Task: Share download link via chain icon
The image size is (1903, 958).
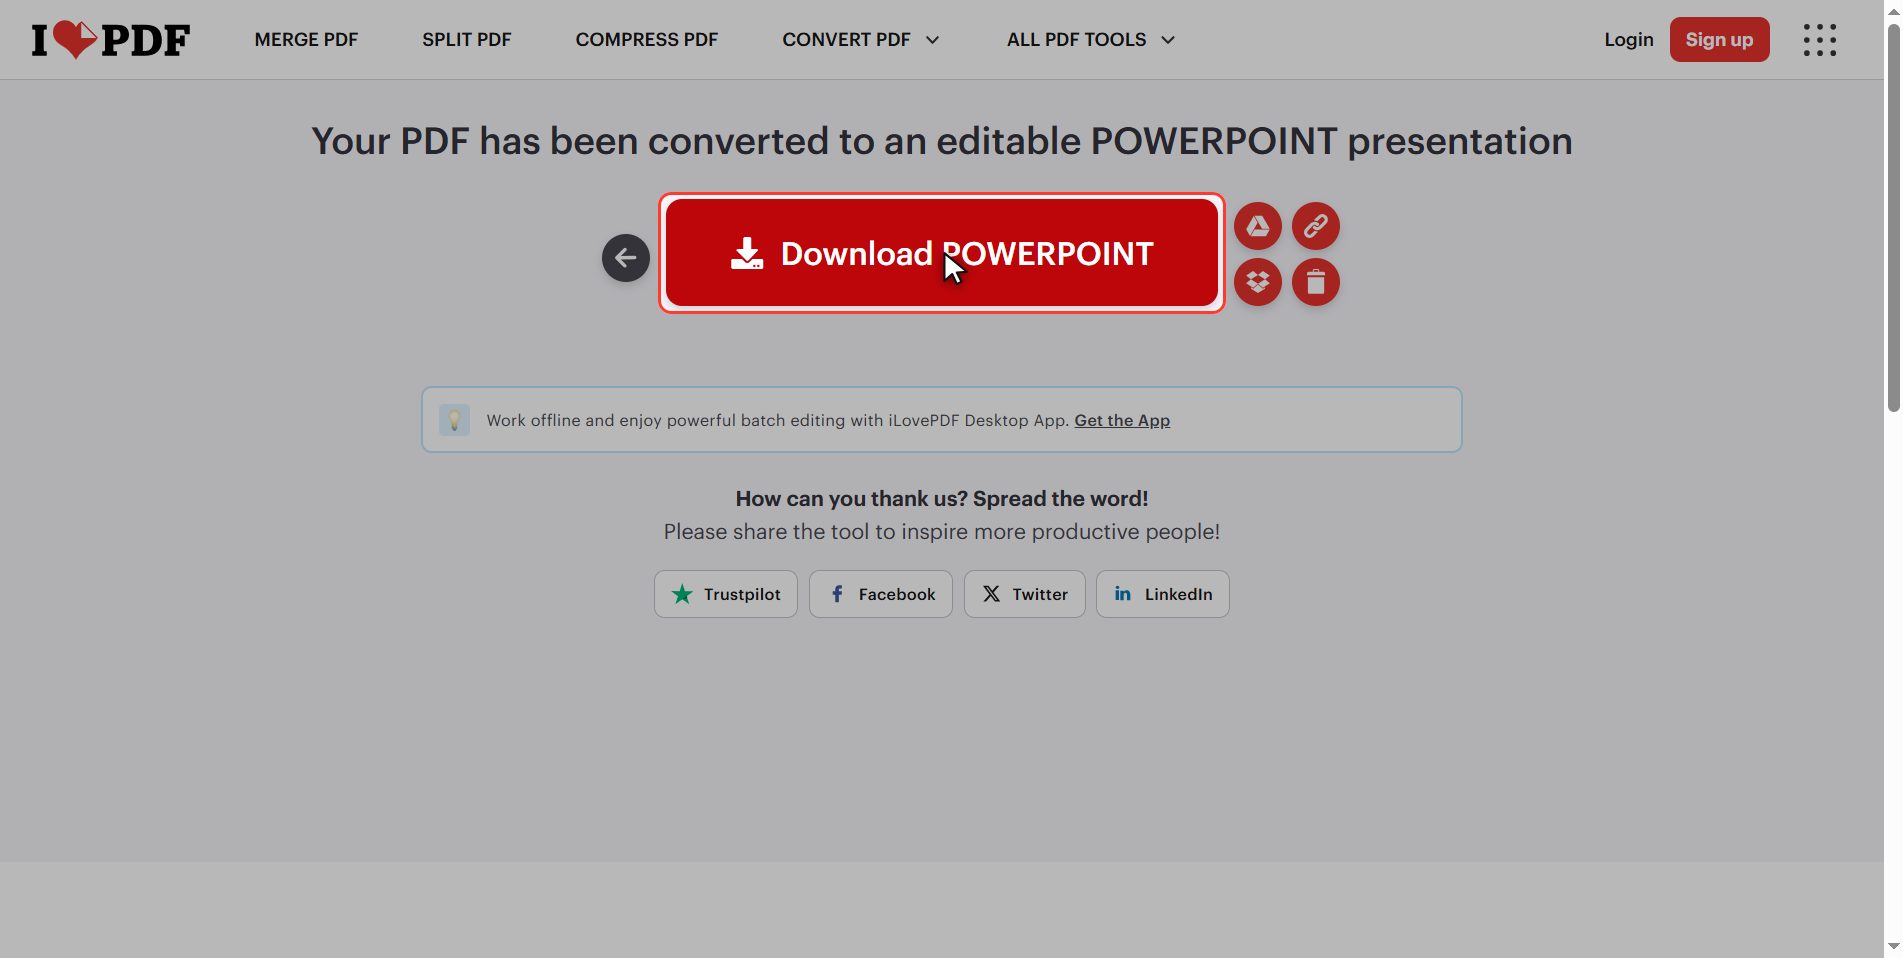Action: click(x=1316, y=226)
